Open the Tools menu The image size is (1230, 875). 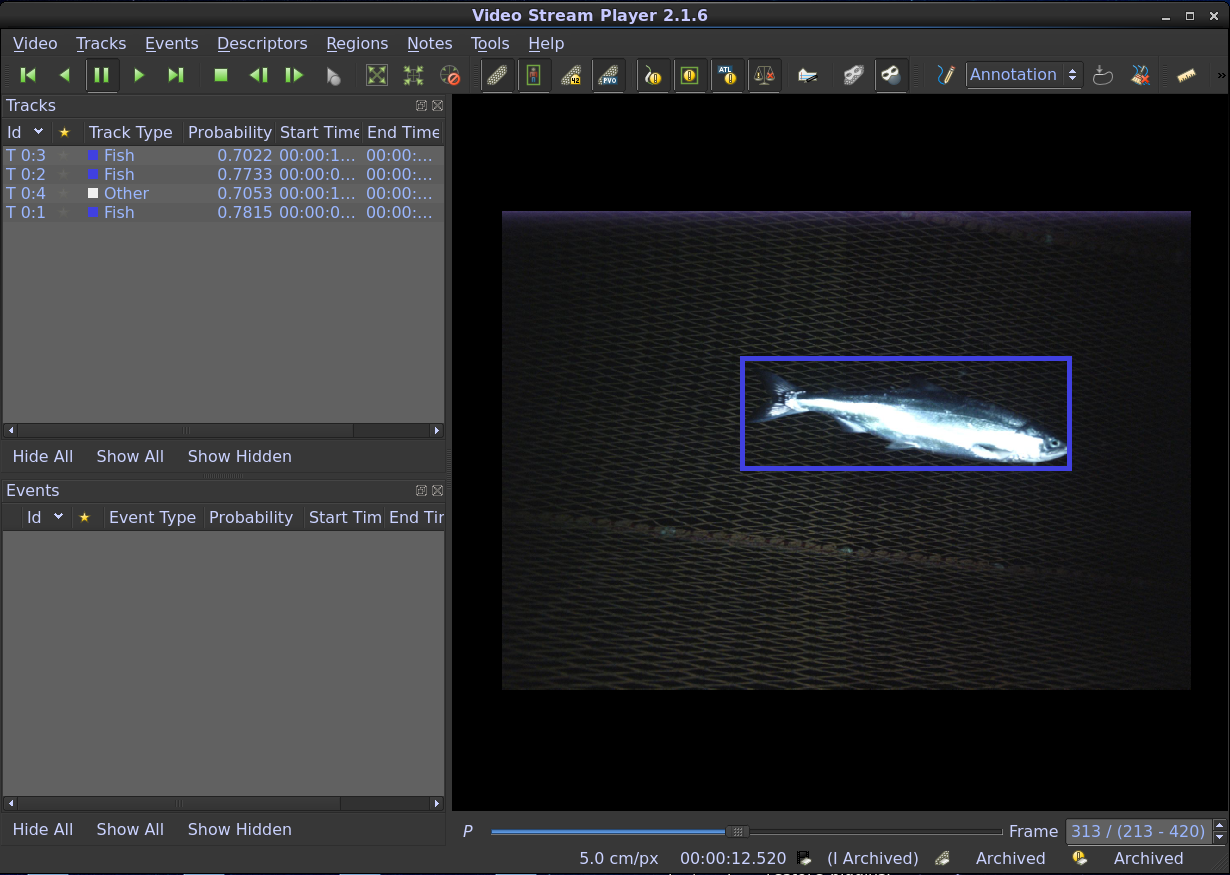[x=490, y=43]
